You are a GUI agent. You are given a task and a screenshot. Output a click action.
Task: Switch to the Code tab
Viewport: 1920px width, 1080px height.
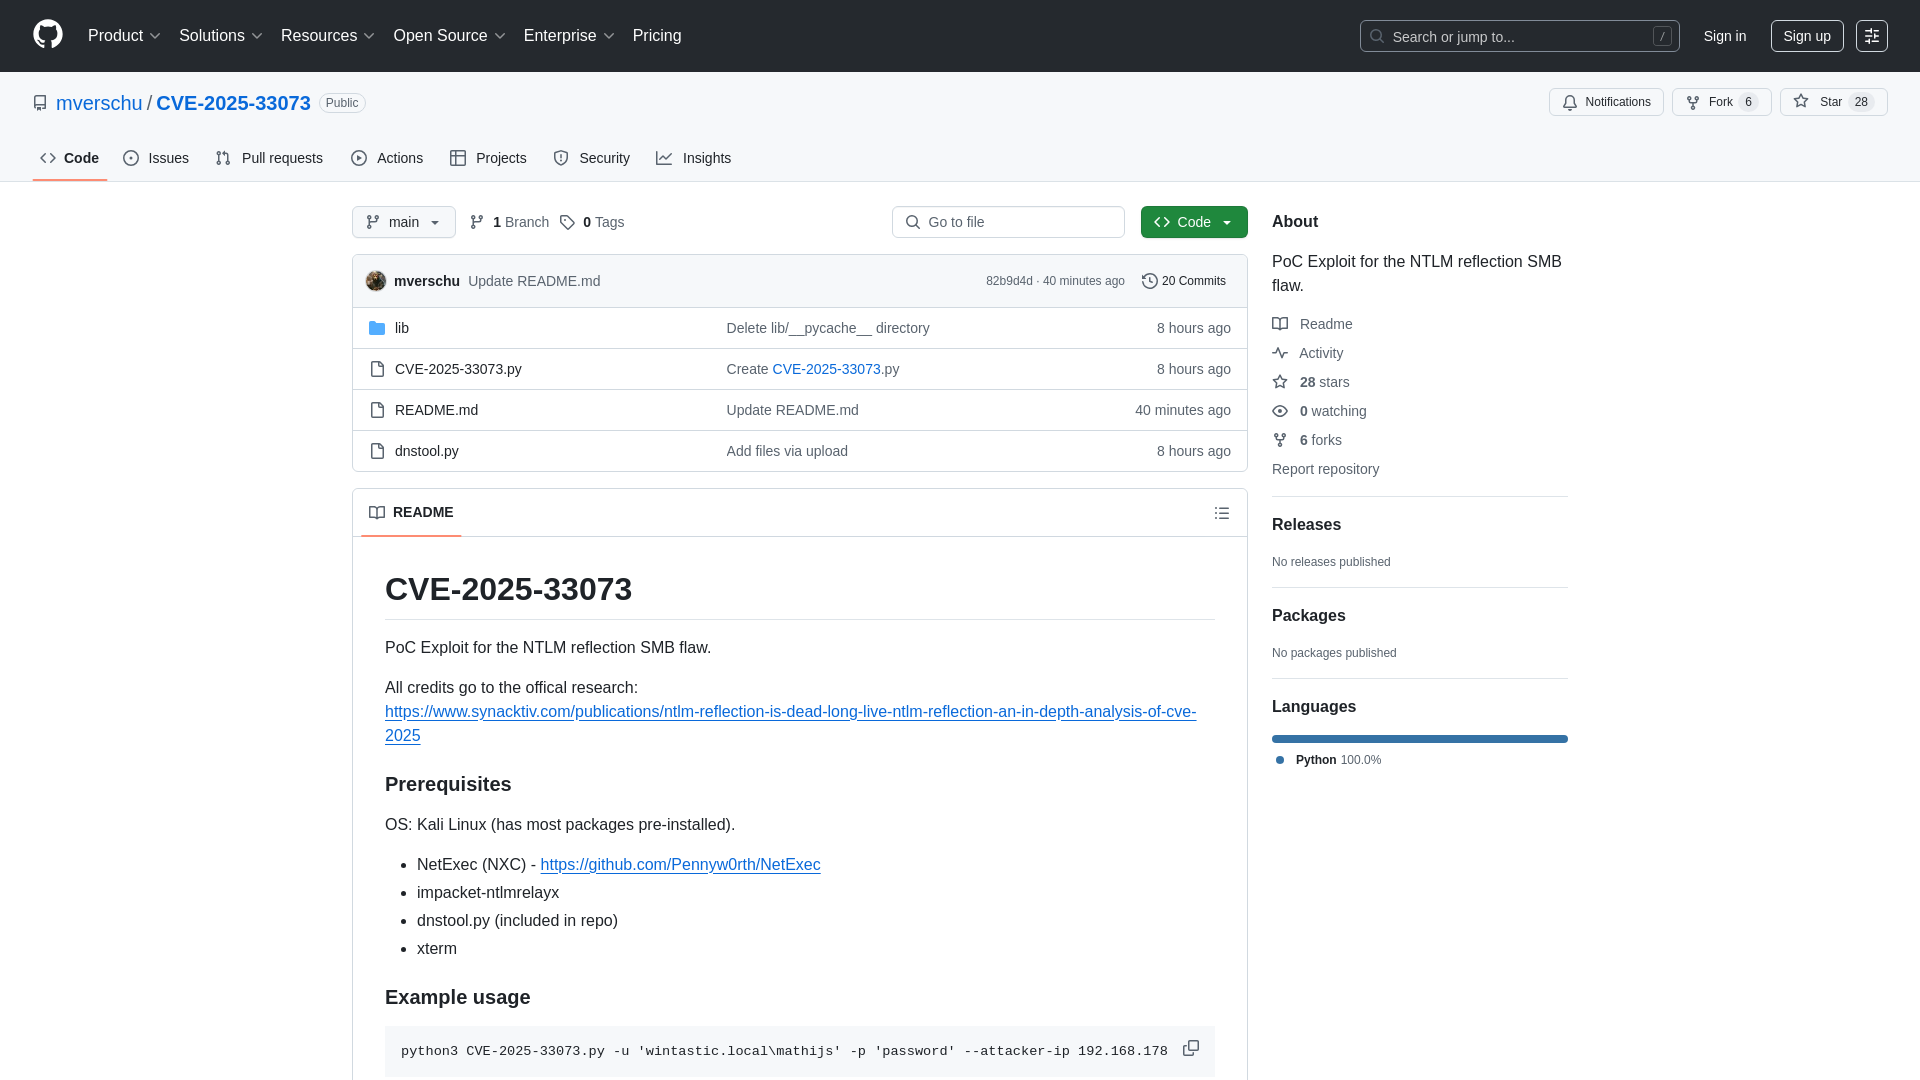(x=70, y=158)
